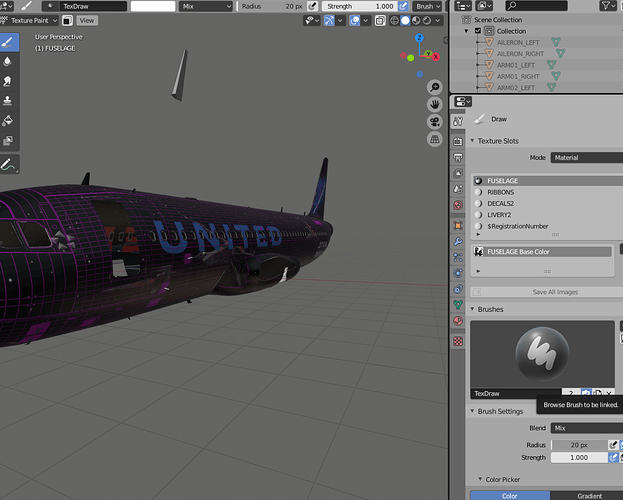Open the shading options dropdown arrow
This screenshot has height=500, width=623.
438,20
